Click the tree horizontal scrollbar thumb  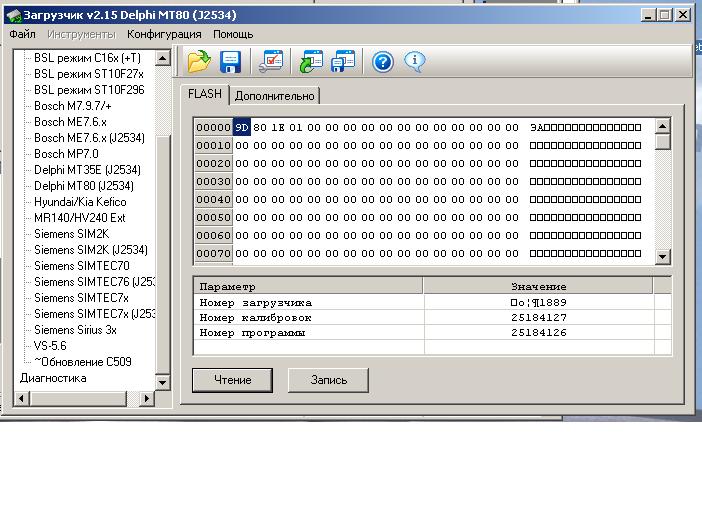click(x=78, y=398)
